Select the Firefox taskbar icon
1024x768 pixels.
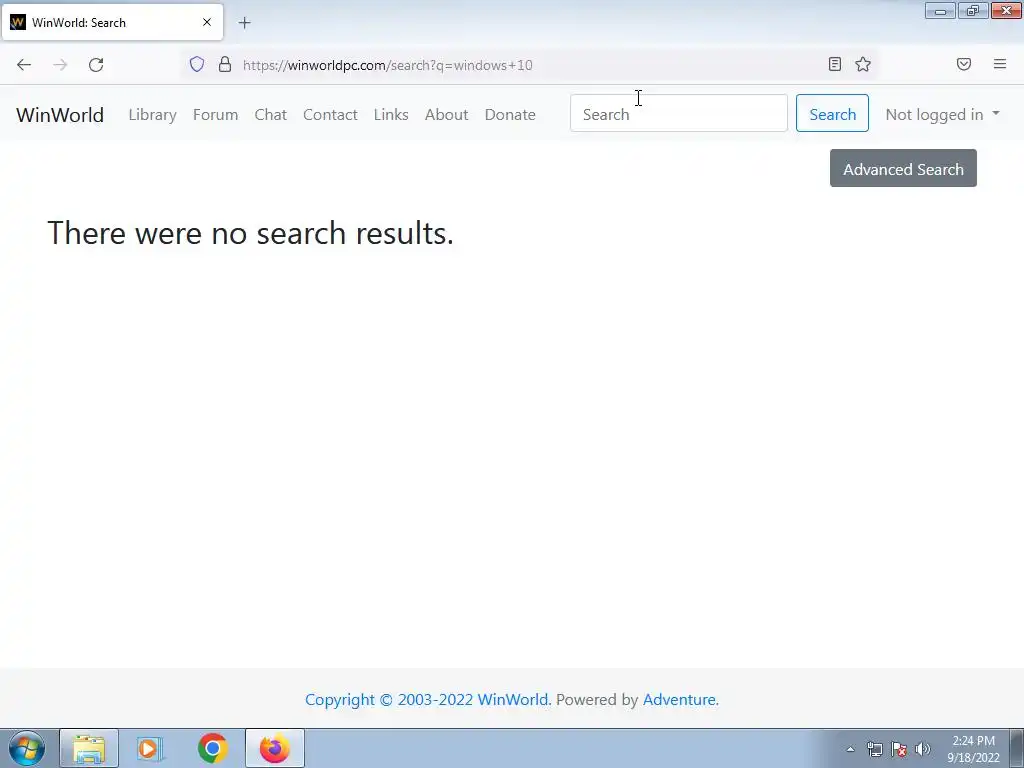click(x=275, y=748)
